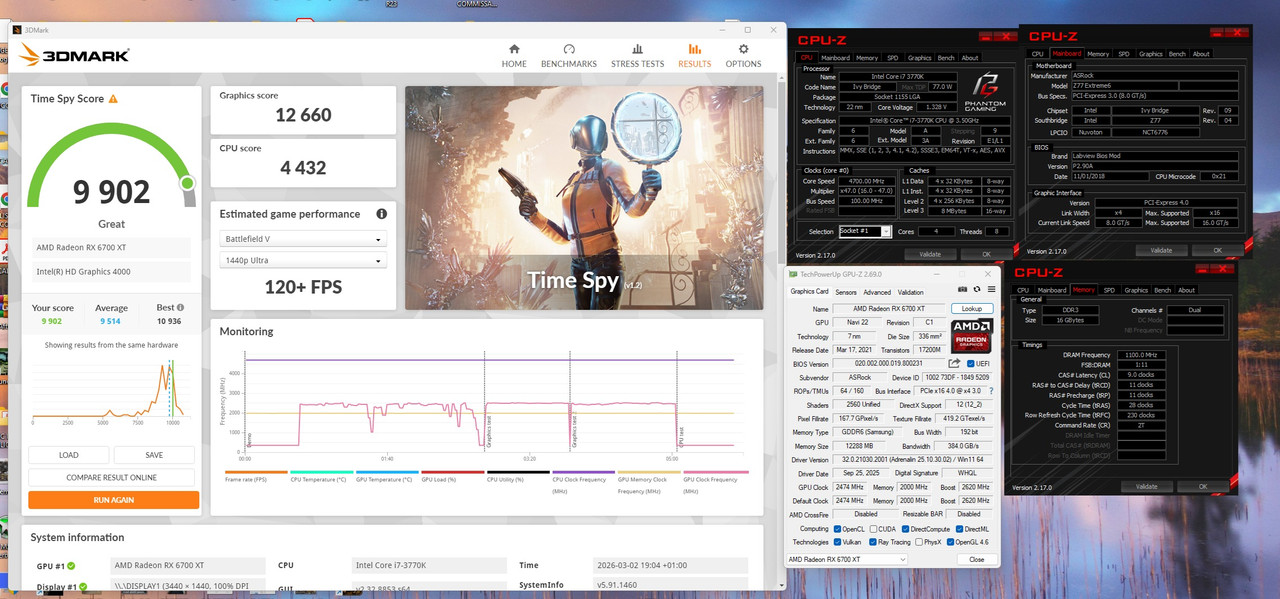1280x599 pixels.
Task: Click the GPU-Z BIOS export share icon
Action: click(955, 363)
